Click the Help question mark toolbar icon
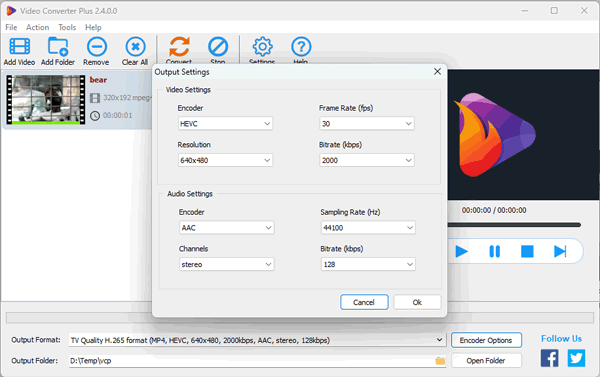Screen dimensions: 600x377 click(301, 47)
